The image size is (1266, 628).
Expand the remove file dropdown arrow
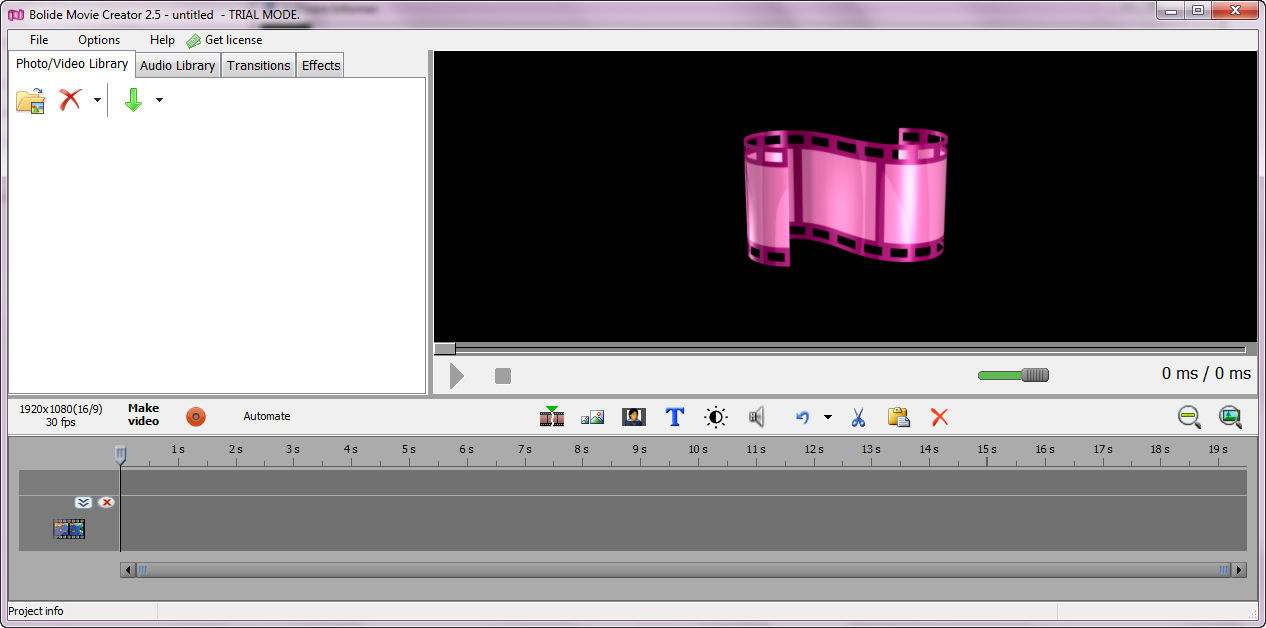pyautogui.click(x=97, y=100)
